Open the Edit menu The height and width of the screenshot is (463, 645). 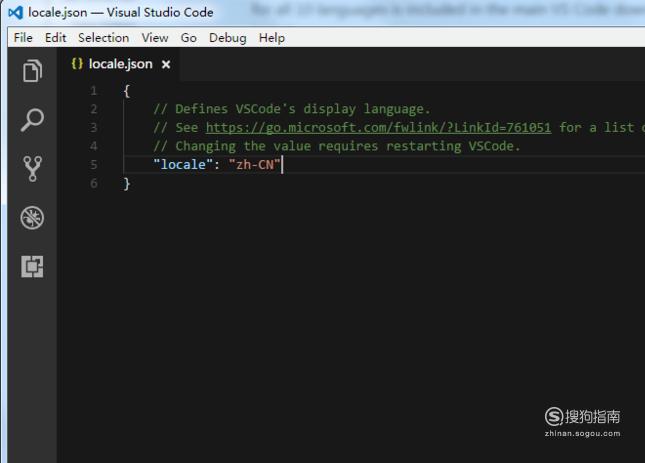(56, 38)
